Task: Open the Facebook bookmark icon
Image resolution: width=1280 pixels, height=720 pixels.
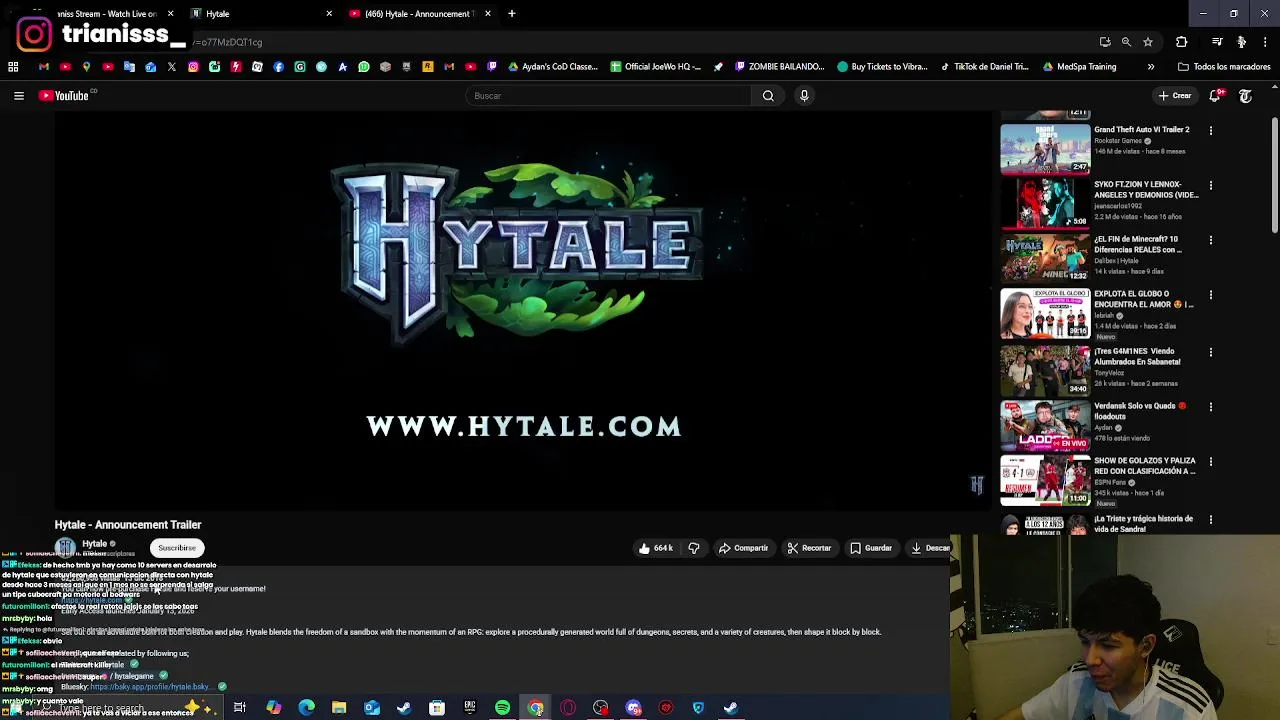Action: (x=279, y=67)
